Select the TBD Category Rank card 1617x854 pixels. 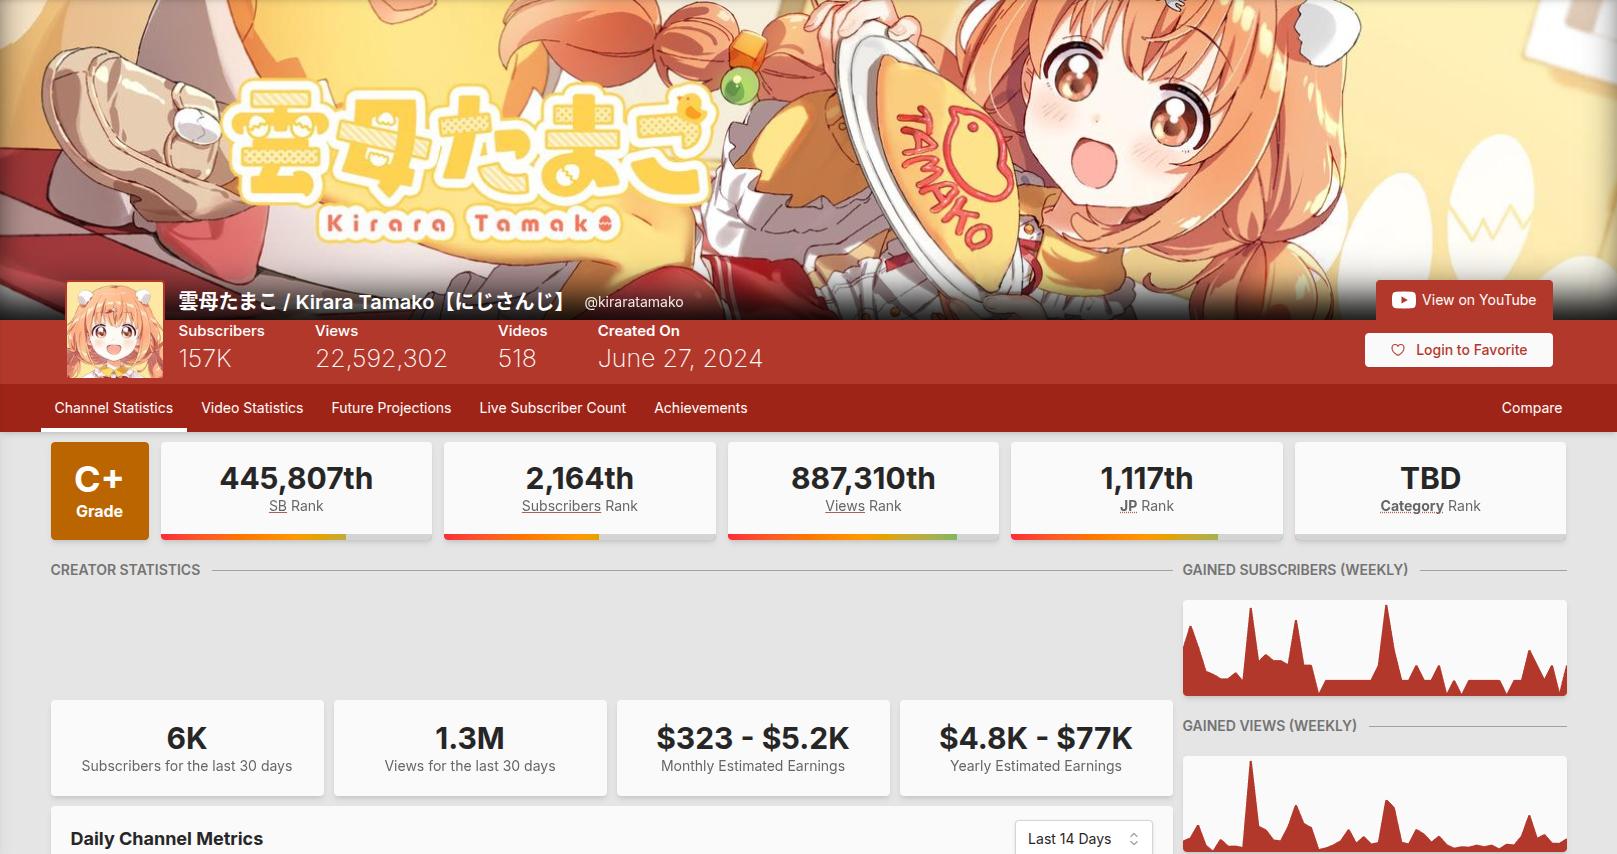pyautogui.click(x=1430, y=491)
